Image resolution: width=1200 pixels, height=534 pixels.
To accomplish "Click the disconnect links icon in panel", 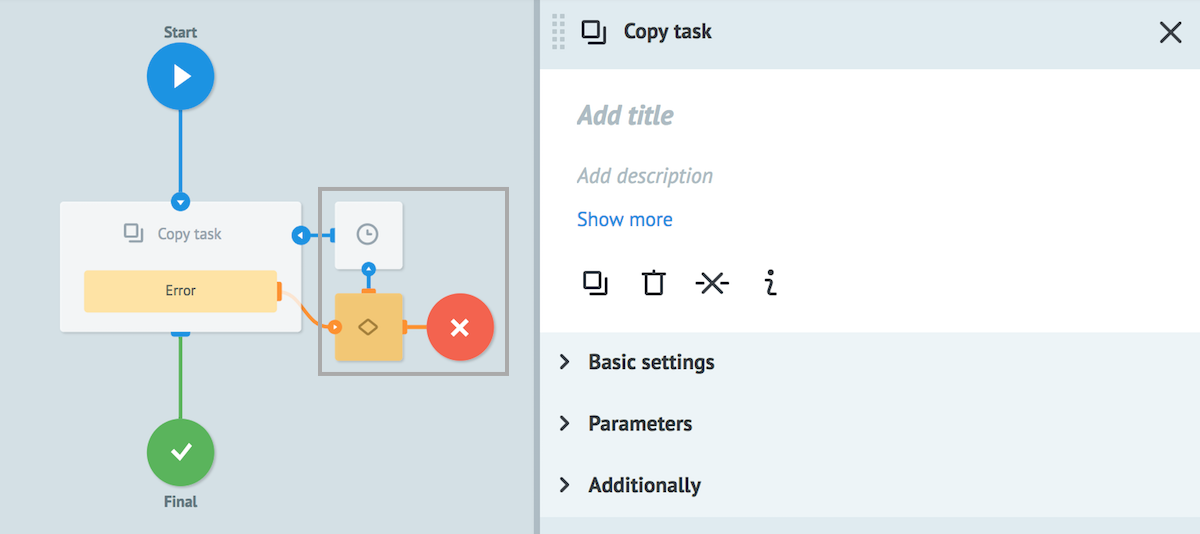I will pos(712,284).
